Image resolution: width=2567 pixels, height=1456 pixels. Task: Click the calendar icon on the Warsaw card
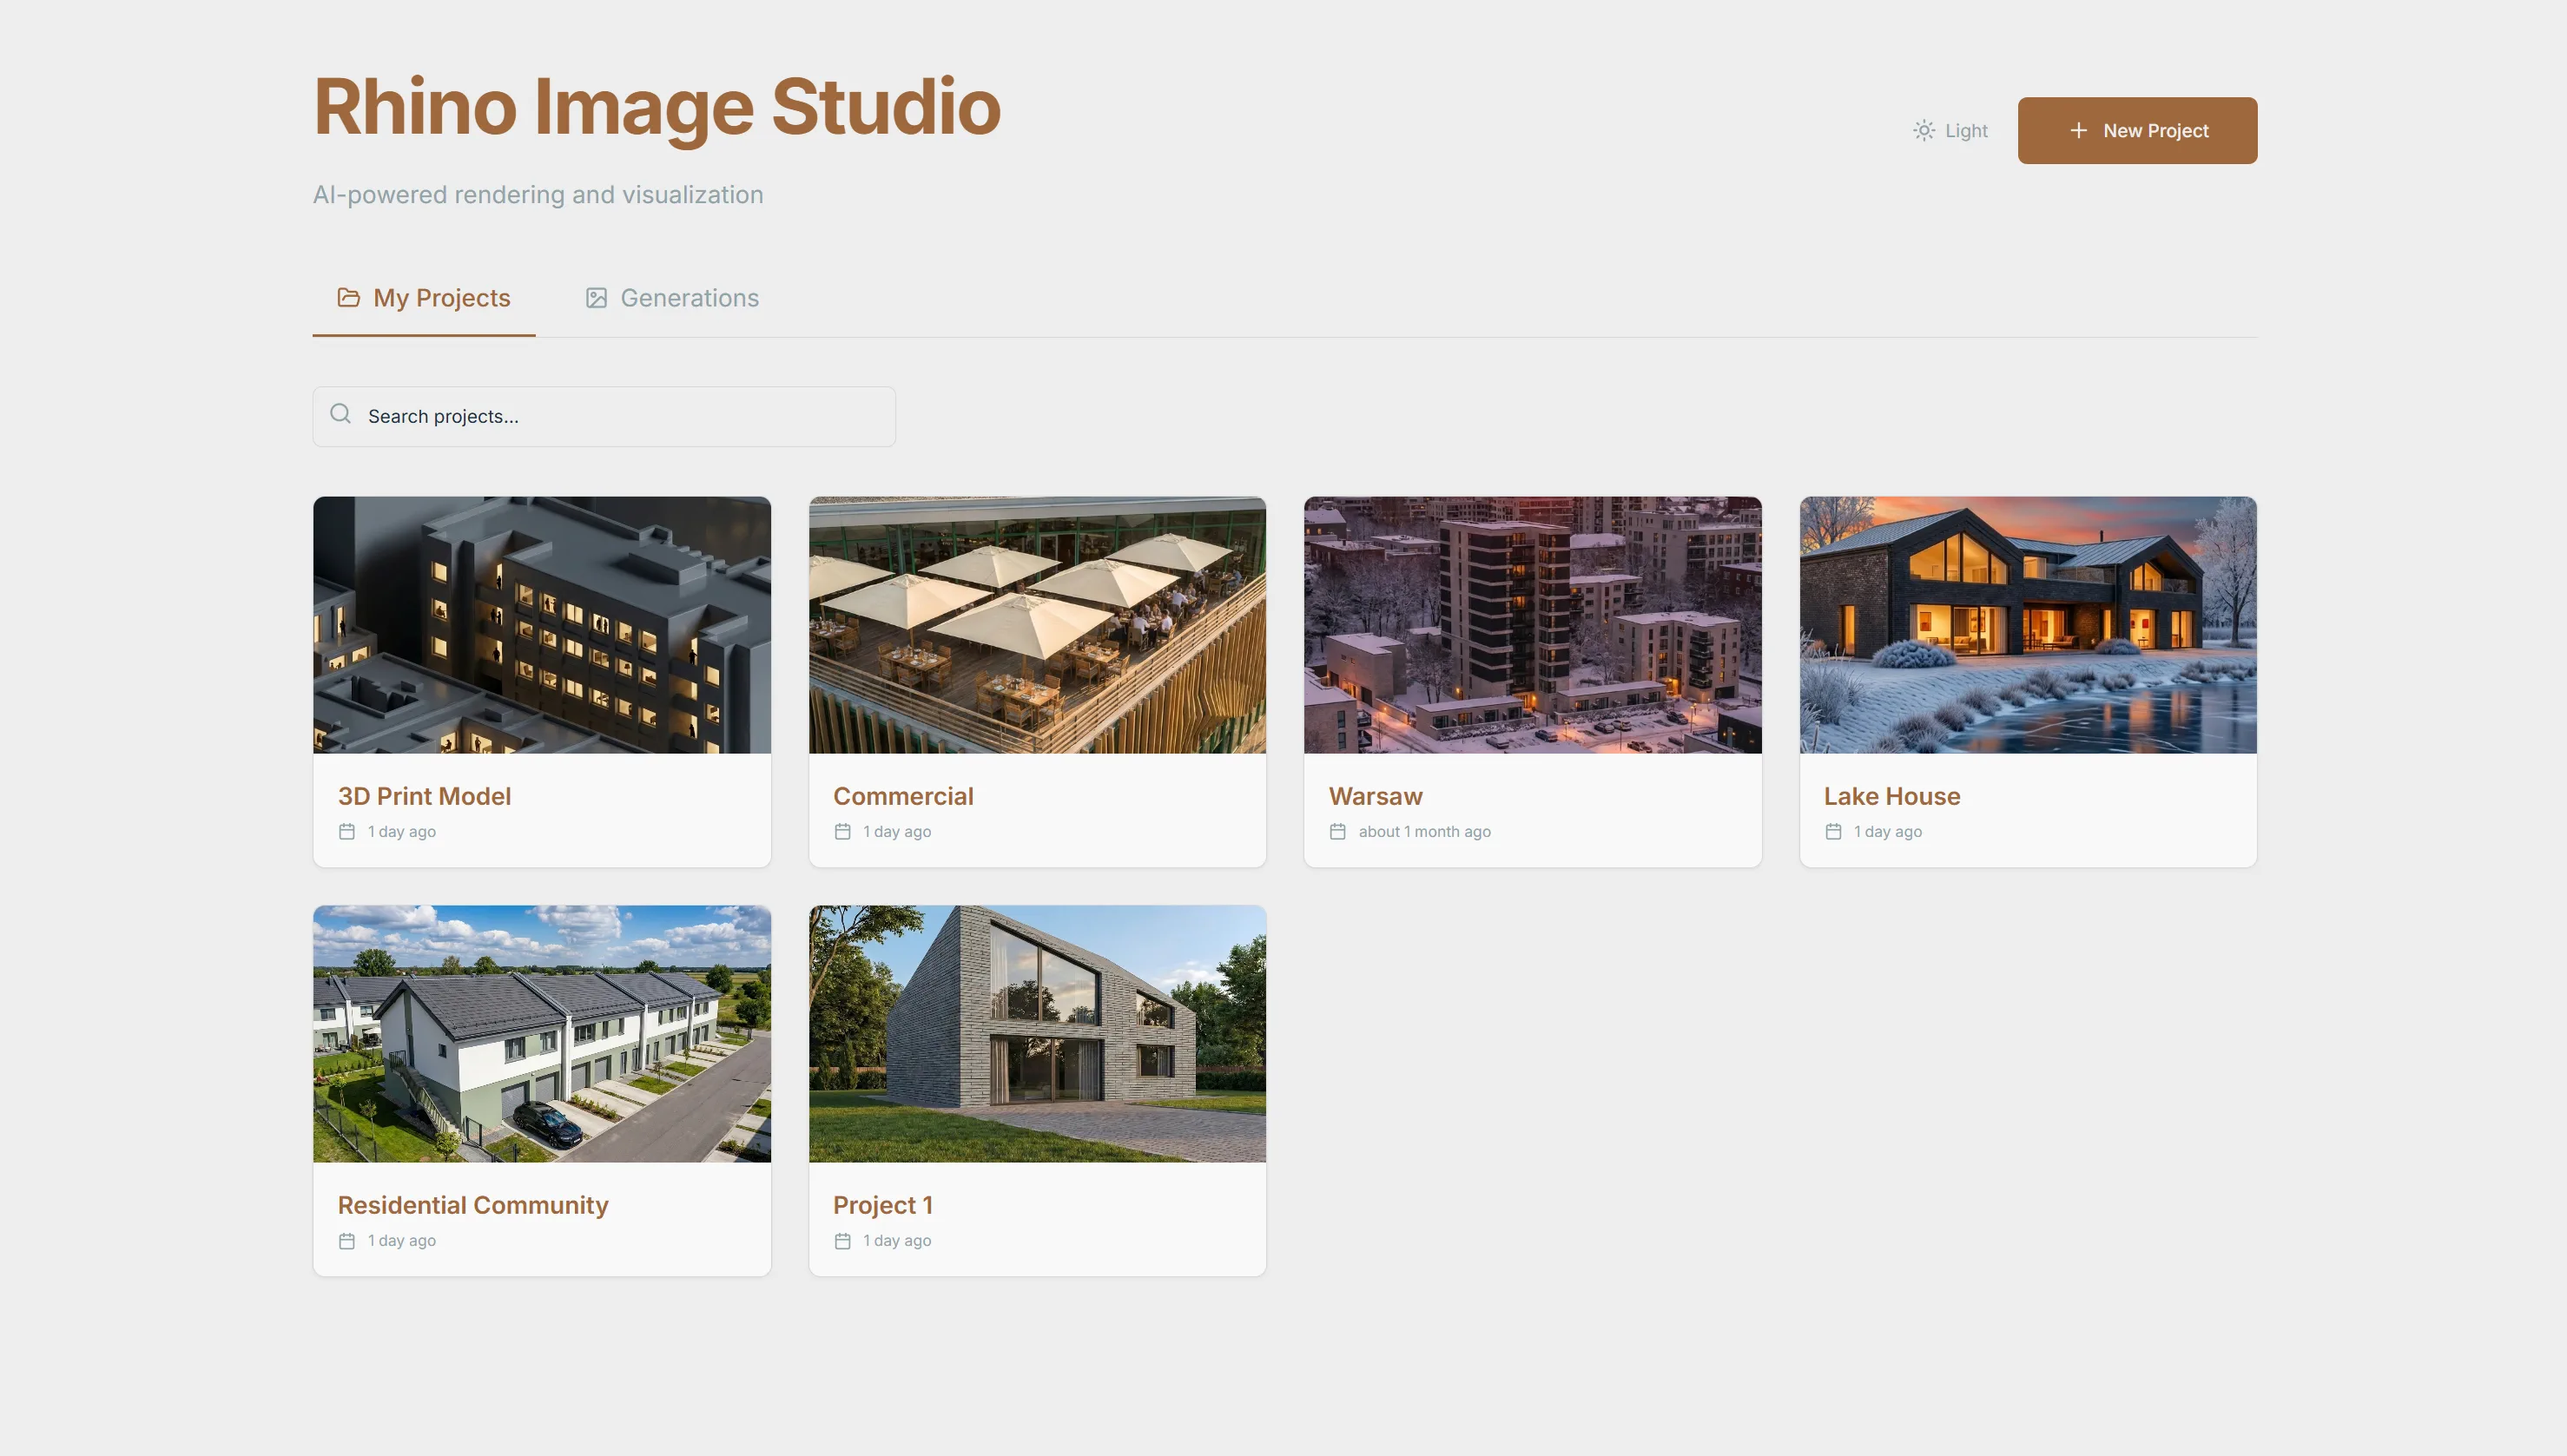tap(1338, 830)
